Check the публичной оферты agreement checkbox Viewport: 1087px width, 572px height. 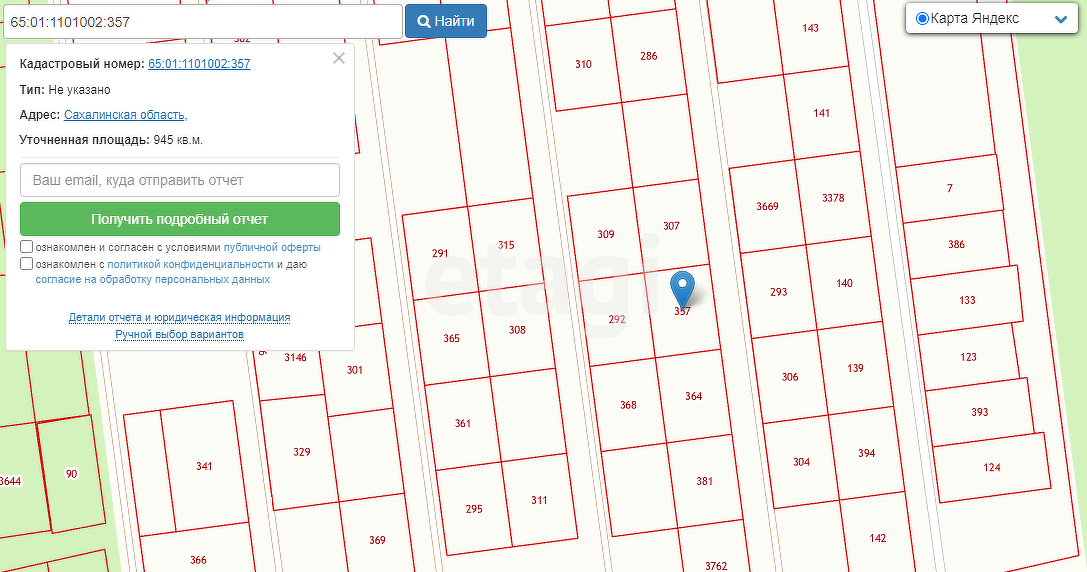[x=27, y=247]
